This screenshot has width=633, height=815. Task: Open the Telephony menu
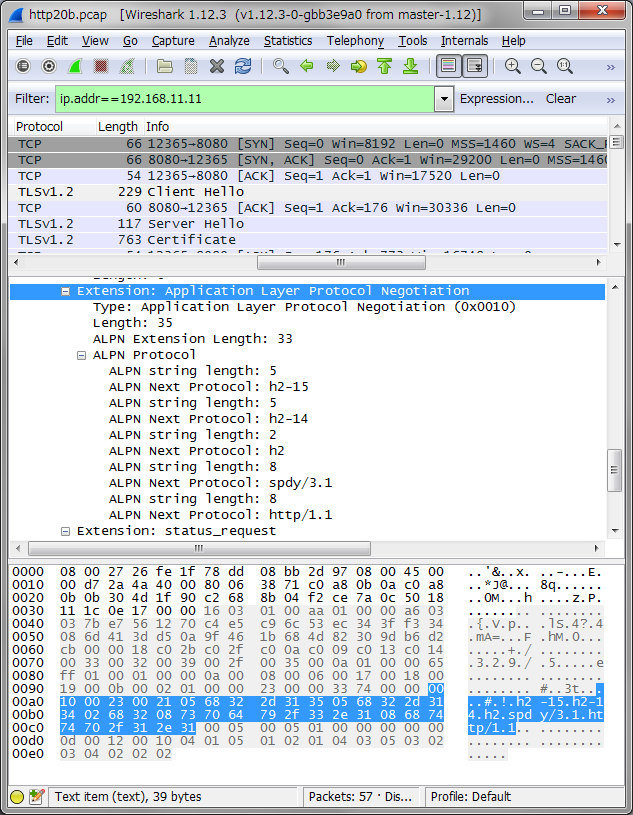[355, 41]
